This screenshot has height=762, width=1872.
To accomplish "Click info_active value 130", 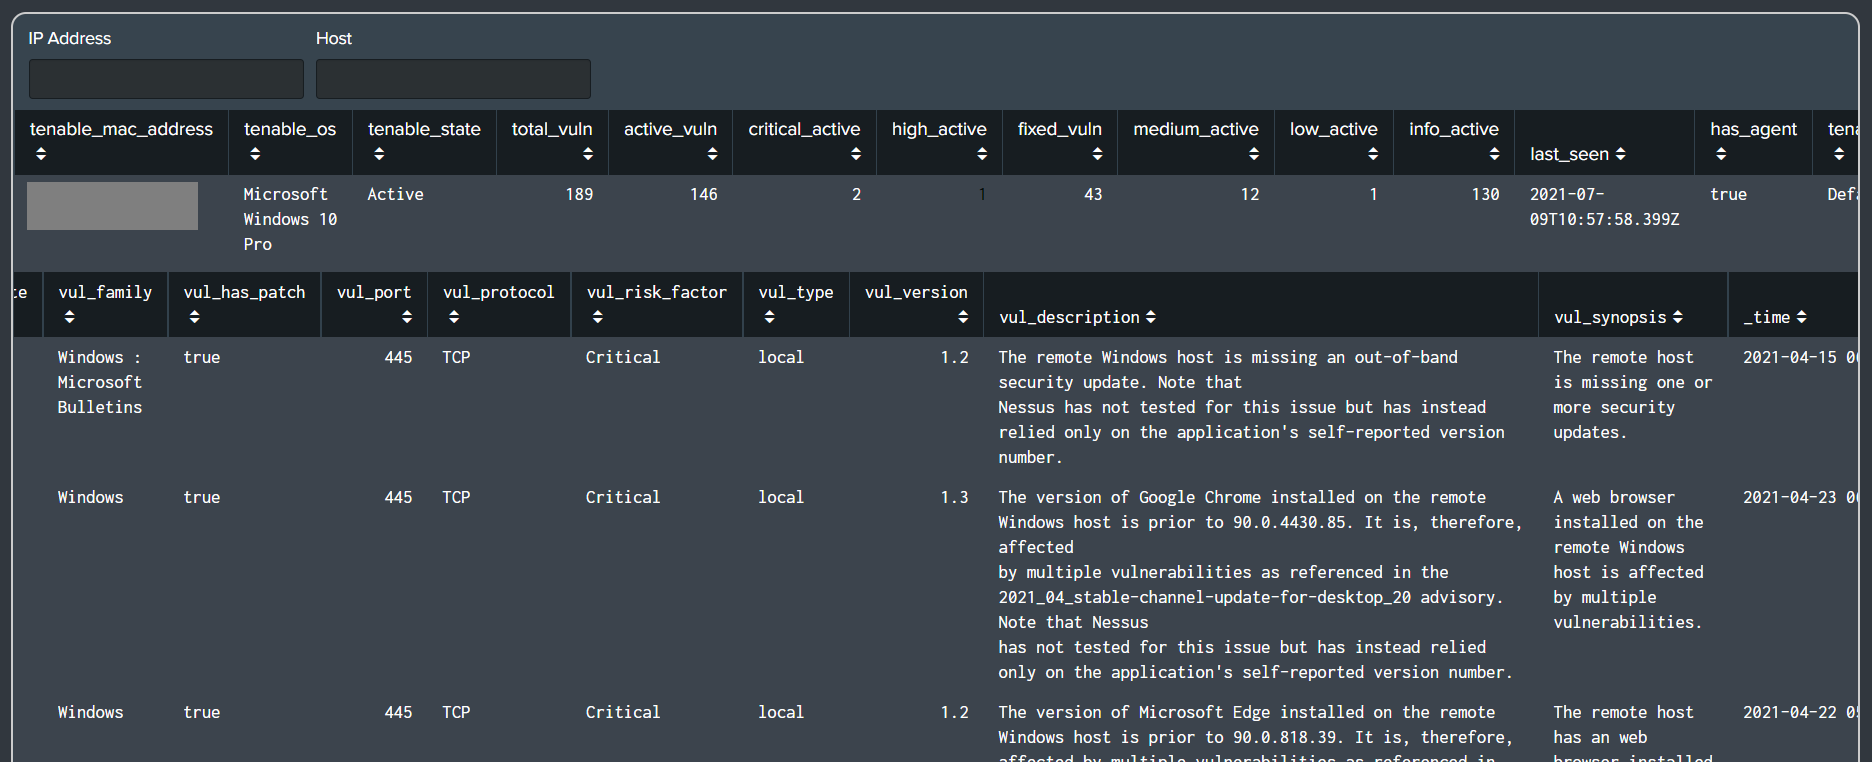I will click(x=1485, y=194).
